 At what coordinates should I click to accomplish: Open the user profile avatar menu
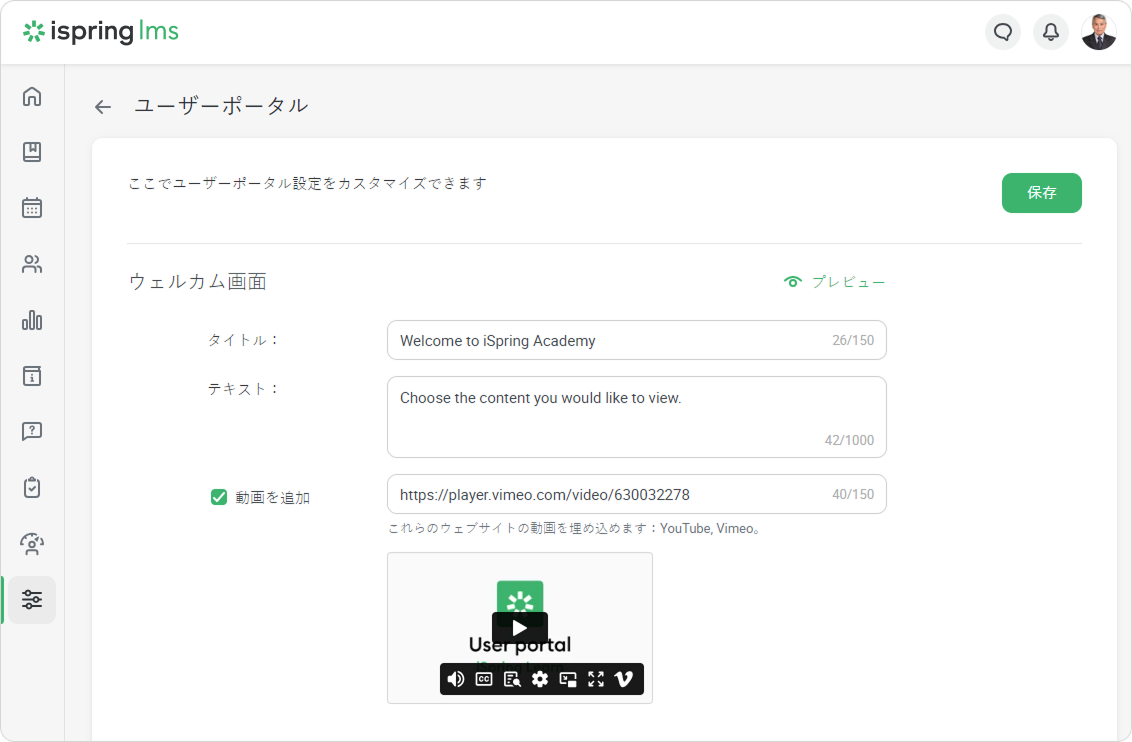coord(1099,32)
